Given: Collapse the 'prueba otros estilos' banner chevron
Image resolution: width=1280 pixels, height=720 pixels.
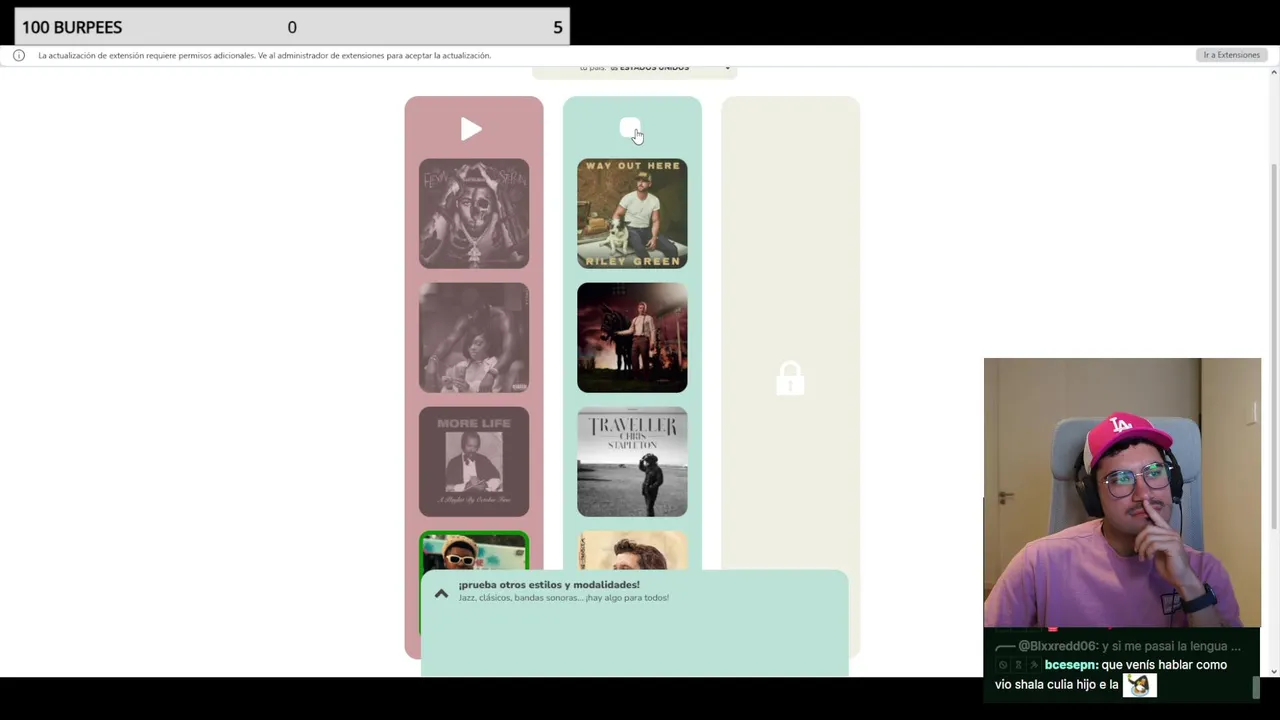Looking at the screenshot, I should coord(441,593).
